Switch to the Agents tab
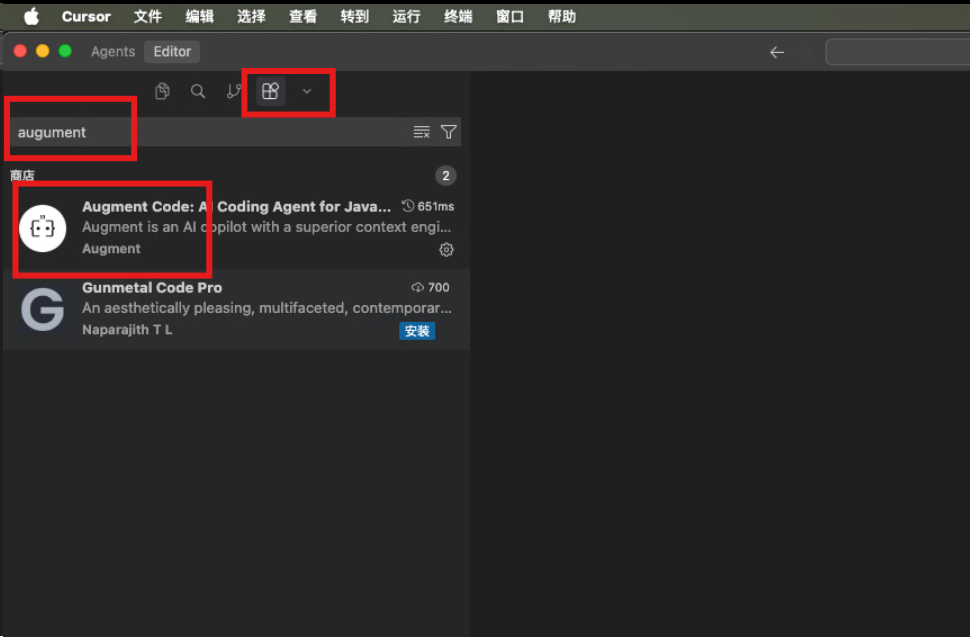This screenshot has width=970, height=637. coord(113,52)
